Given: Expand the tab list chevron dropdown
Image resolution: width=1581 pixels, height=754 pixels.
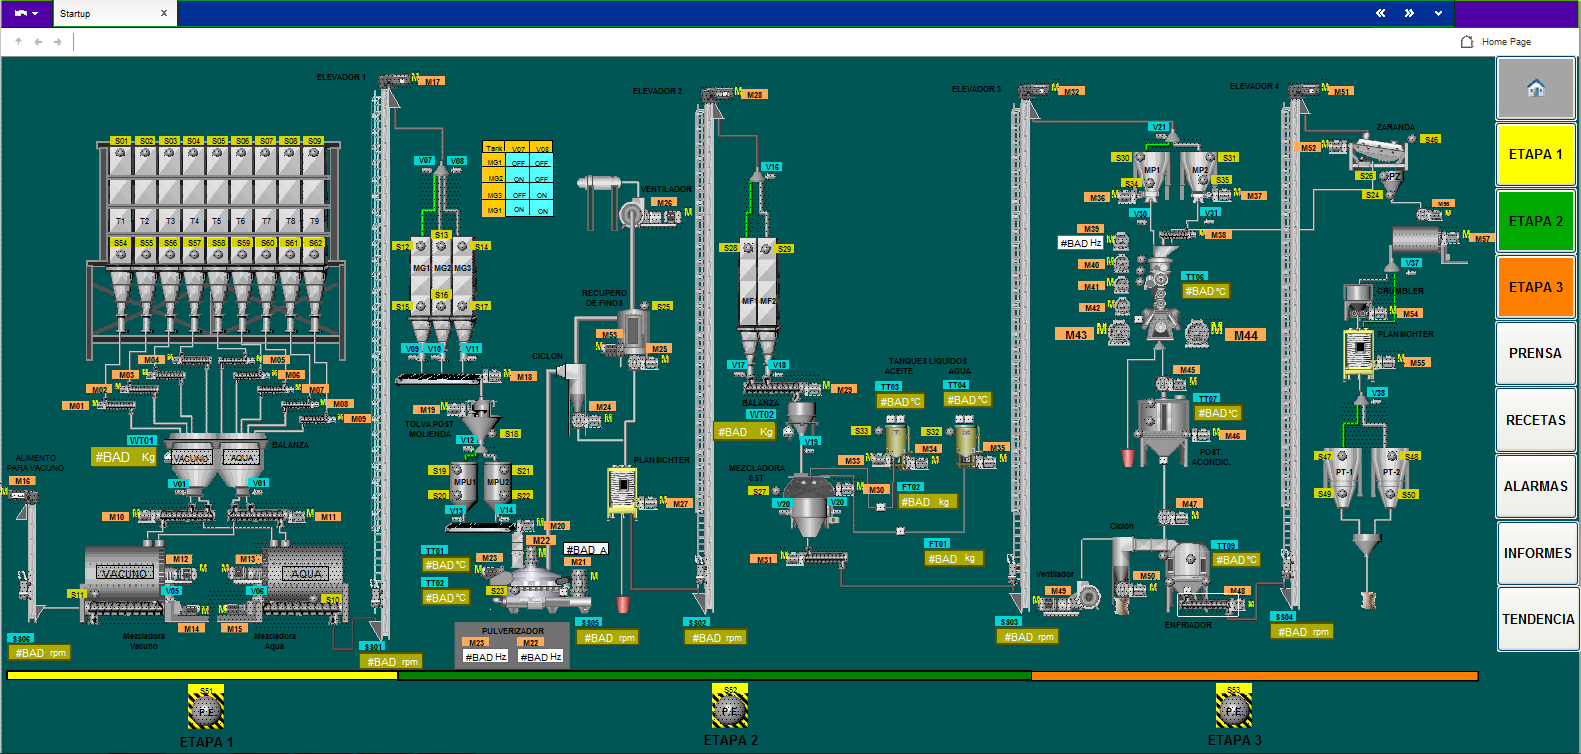Looking at the screenshot, I should 1438,13.
